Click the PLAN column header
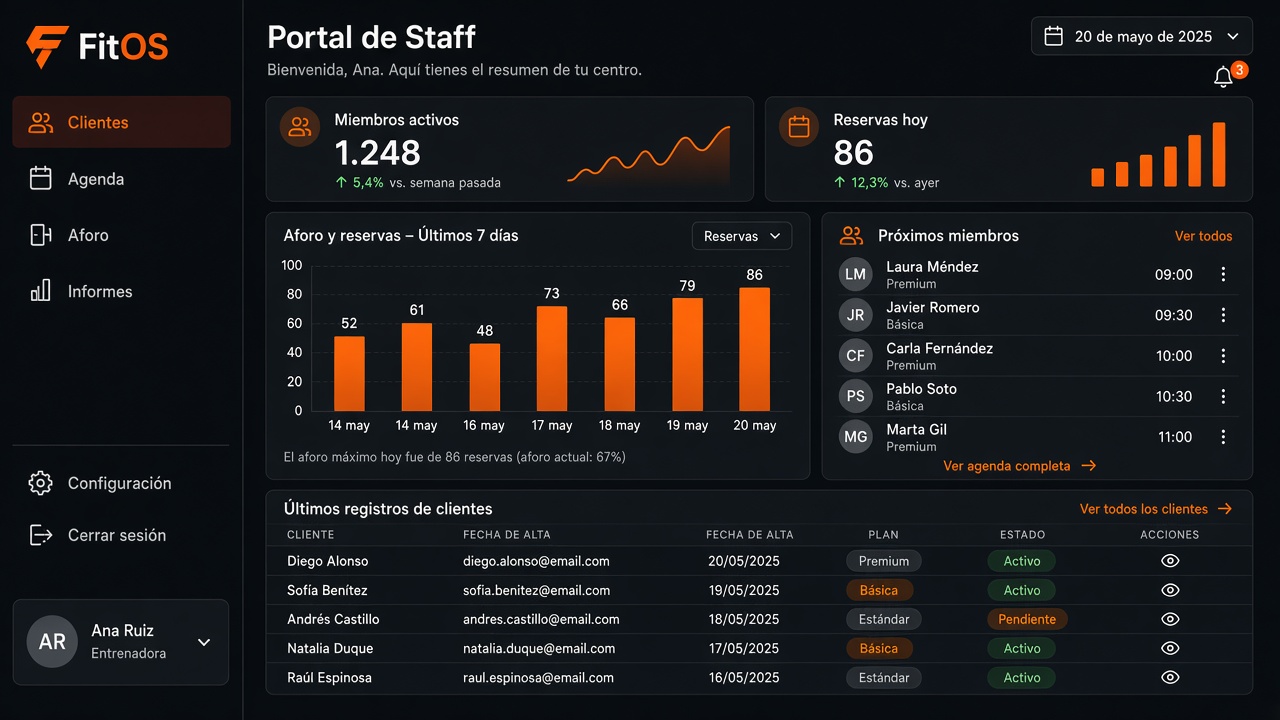The width and height of the screenshot is (1280, 720). tap(884, 535)
